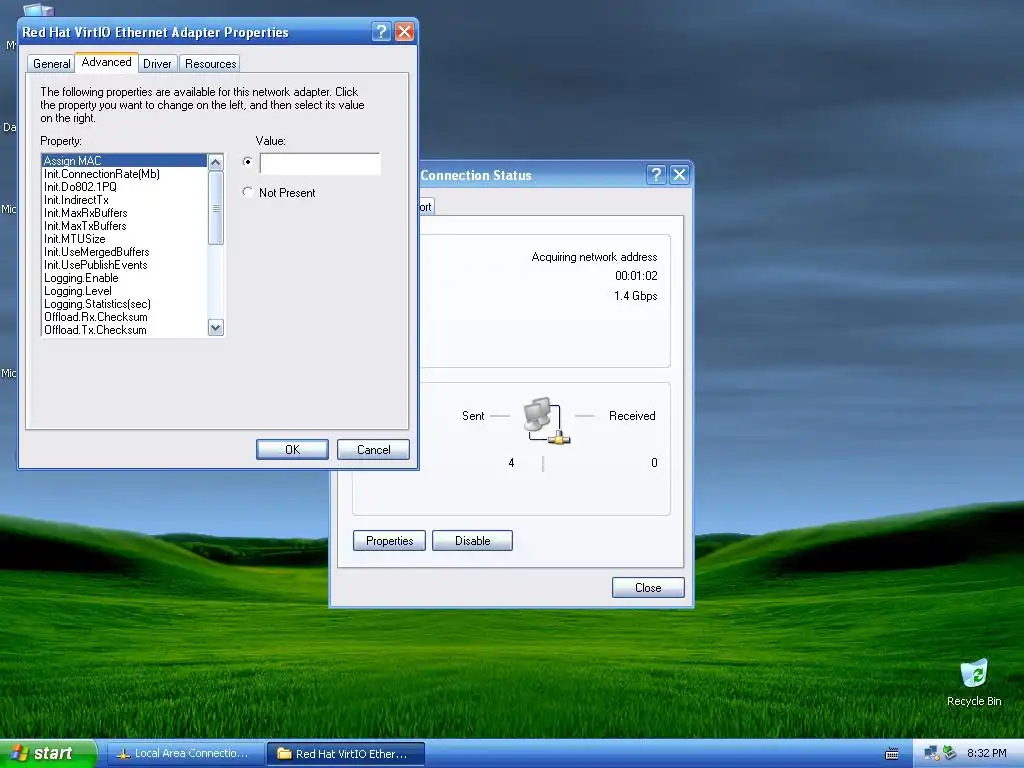The image size is (1024, 768).
Task: Click help icon in adapter properties title bar
Action: pos(381,31)
